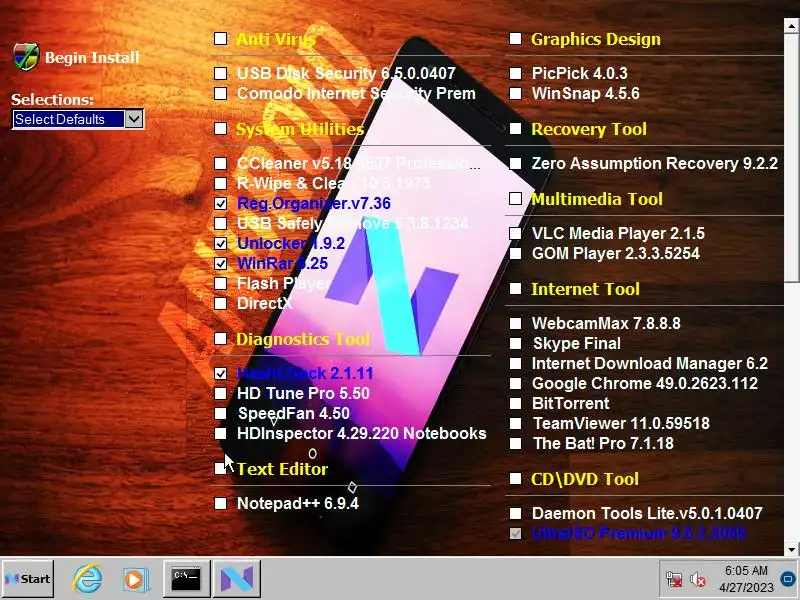Check the Skype Final checkbox
Image resolution: width=800 pixels, height=600 pixels.
tap(516, 343)
